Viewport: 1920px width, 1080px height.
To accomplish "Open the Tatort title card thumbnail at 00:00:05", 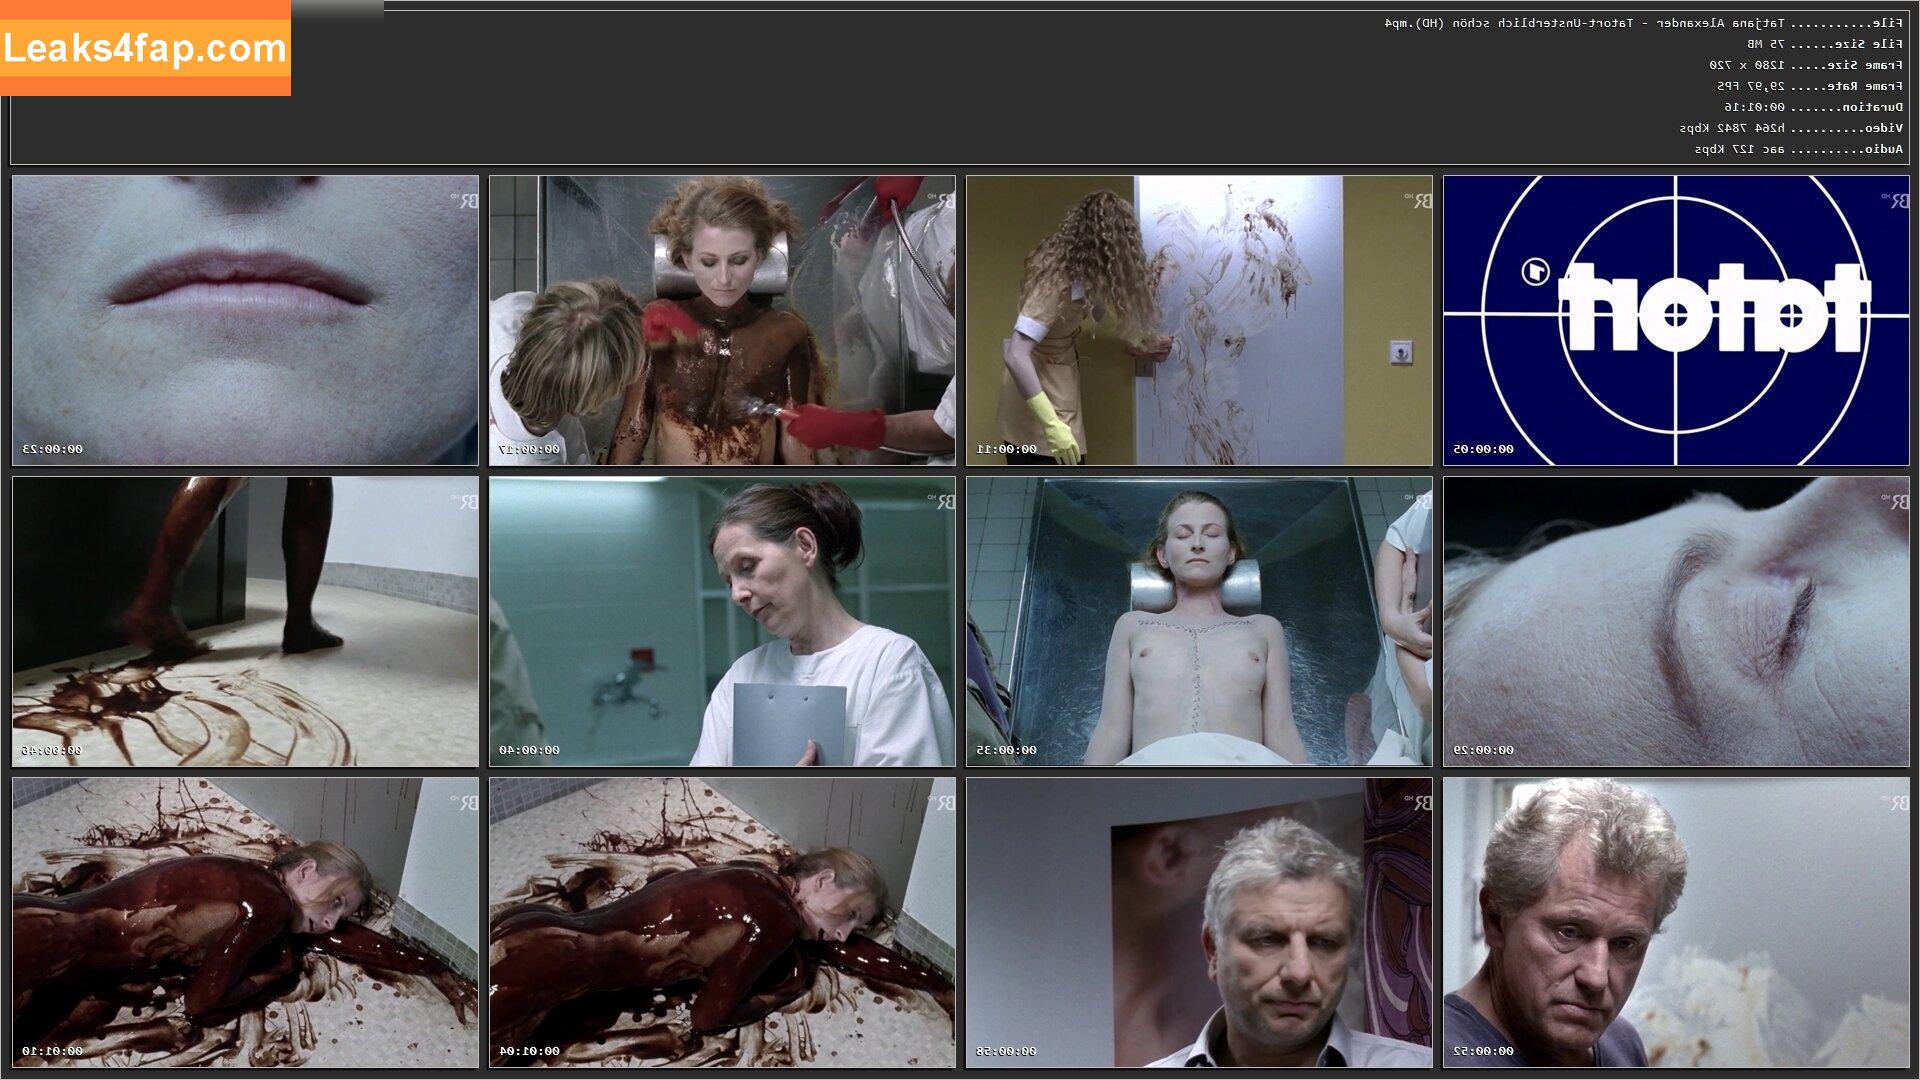I will (1676, 320).
